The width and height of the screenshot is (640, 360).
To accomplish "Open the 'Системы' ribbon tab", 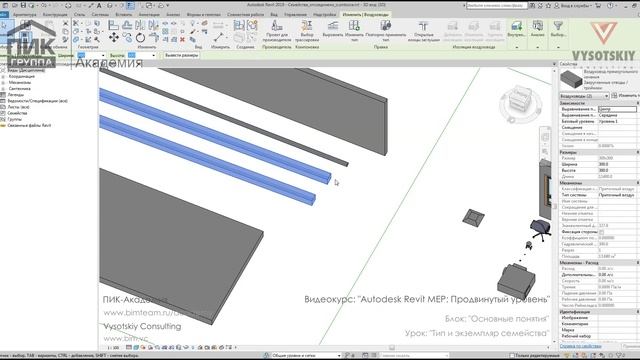I will pyautogui.click(x=100, y=14).
